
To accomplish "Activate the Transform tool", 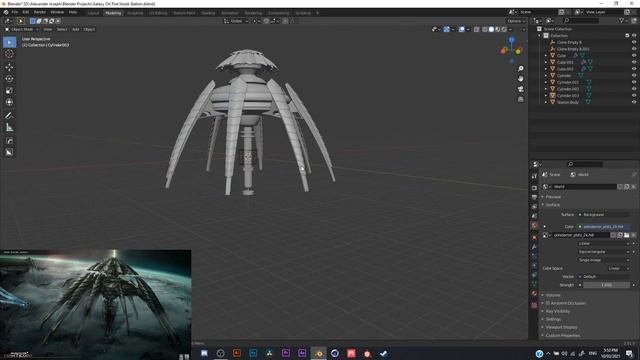I will click(9, 102).
